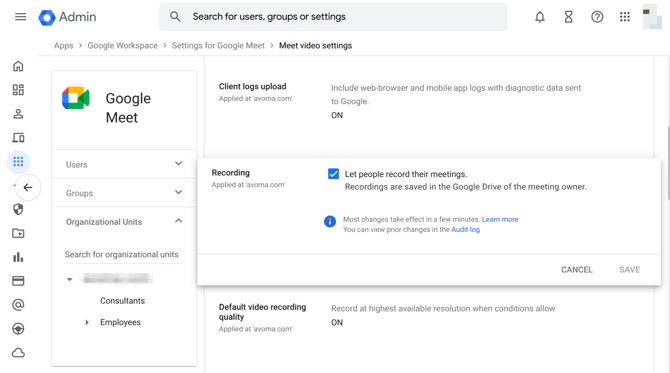Open the tasks hourglass icon

point(568,17)
